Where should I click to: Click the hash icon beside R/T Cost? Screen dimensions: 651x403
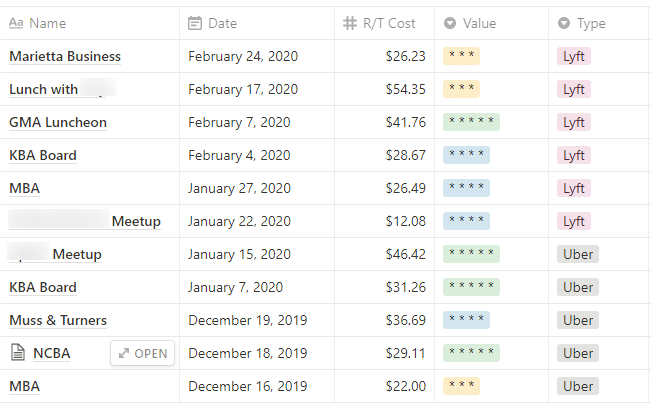click(350, 23)
